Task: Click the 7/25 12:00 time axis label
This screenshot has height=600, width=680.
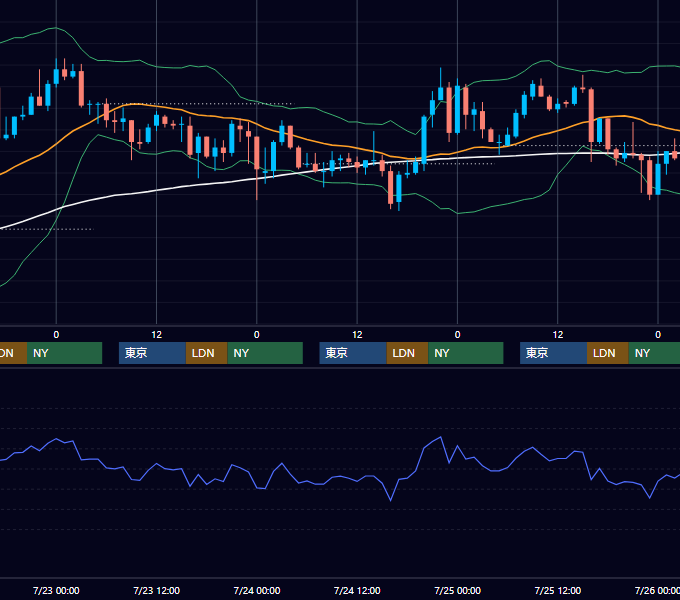Action: coord(558,590)
